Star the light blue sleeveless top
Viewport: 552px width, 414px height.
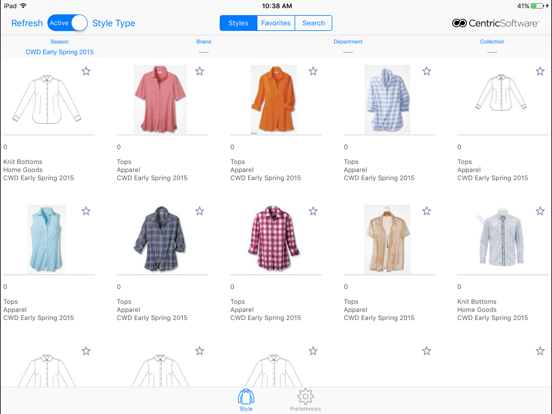click(x=86, y=211)
